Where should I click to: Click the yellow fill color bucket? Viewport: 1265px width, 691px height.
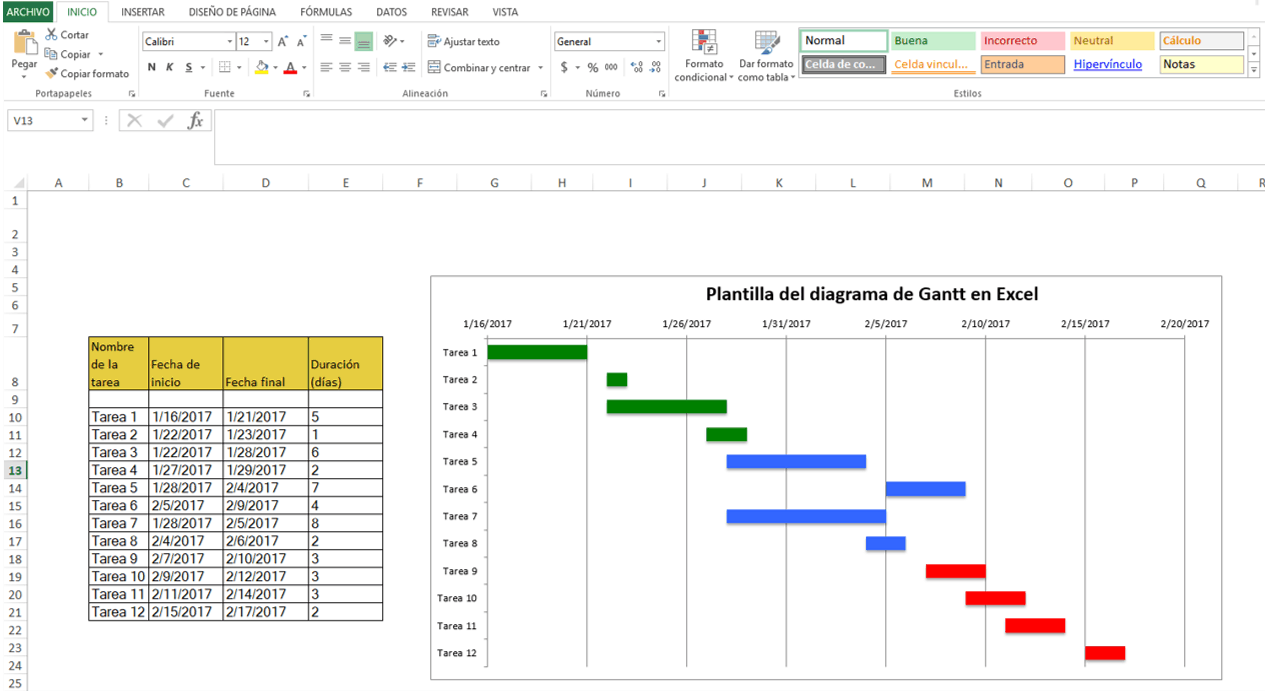click(261, 67)
